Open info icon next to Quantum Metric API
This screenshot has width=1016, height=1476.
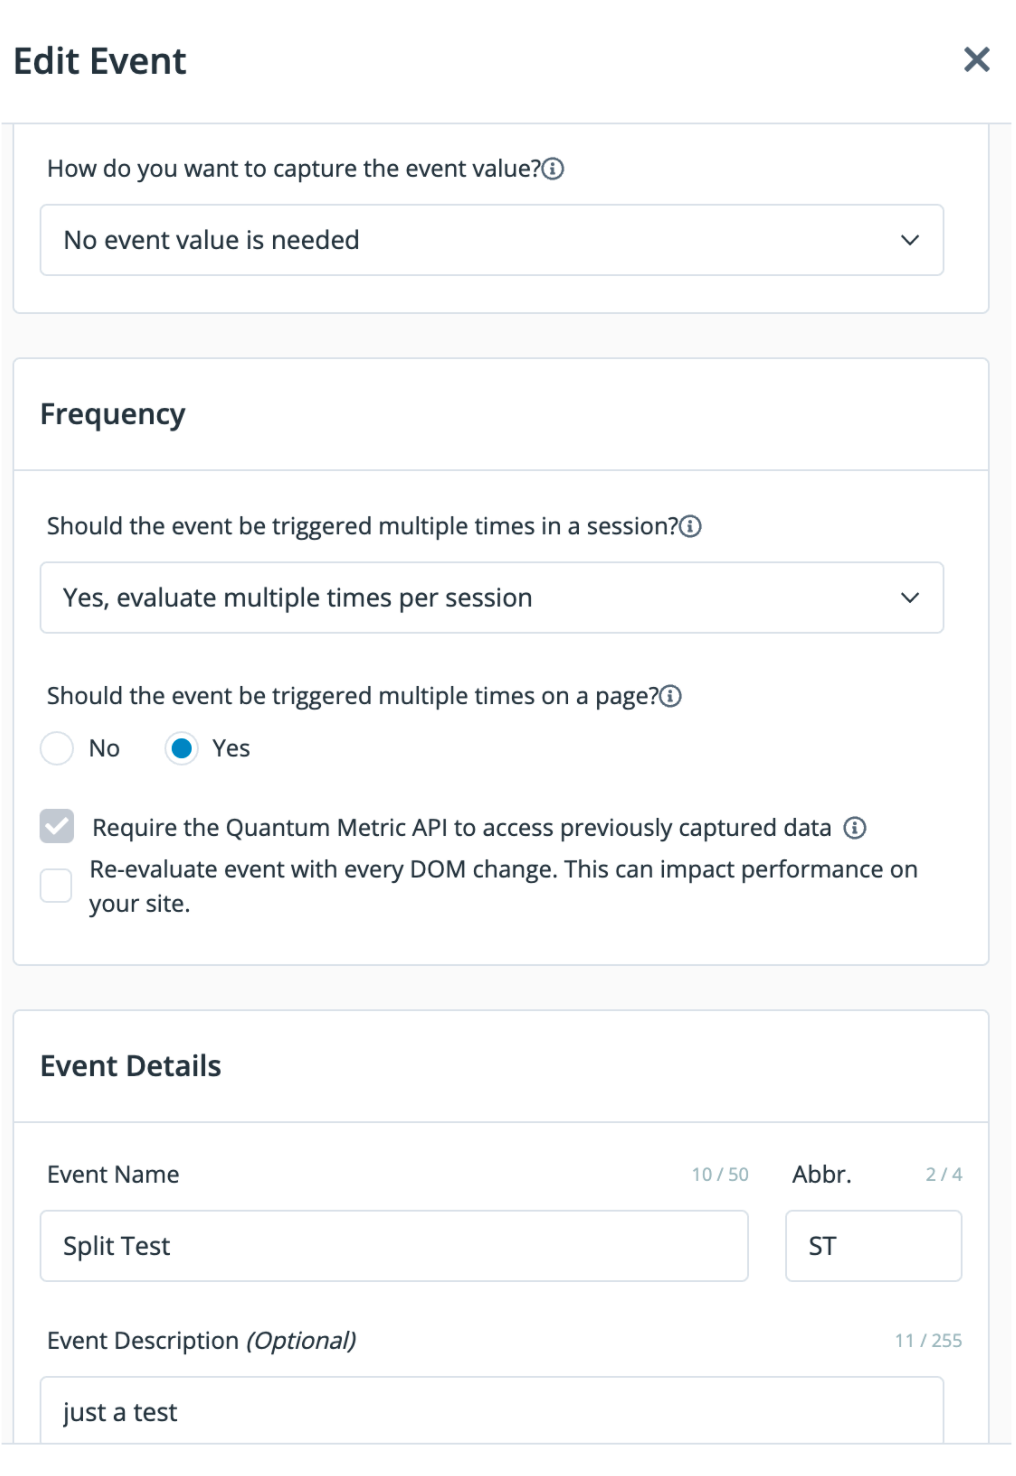tap(855, 828)
